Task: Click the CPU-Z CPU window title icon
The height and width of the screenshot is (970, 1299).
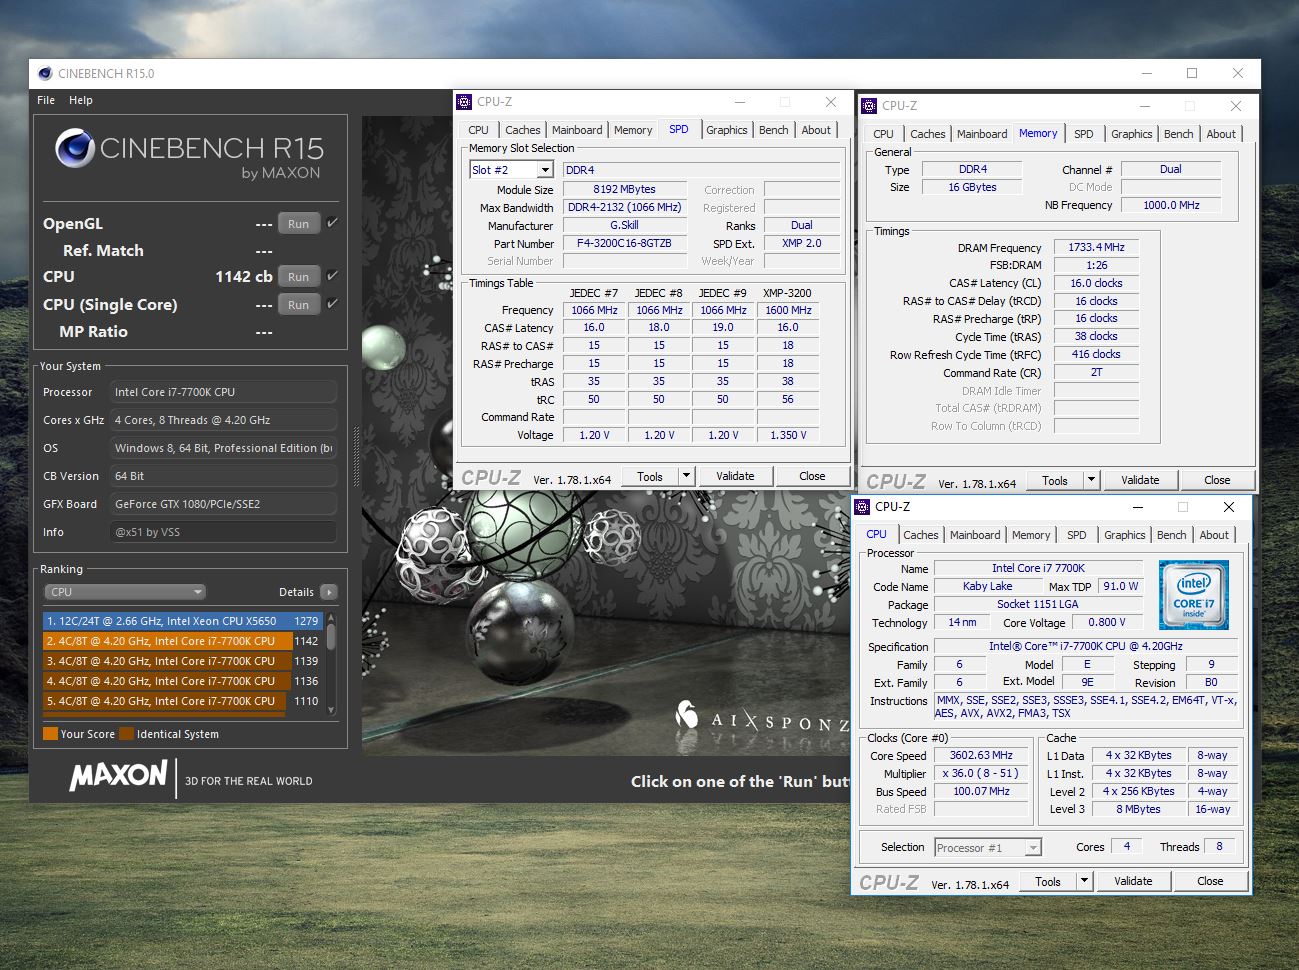Action: 862,507
